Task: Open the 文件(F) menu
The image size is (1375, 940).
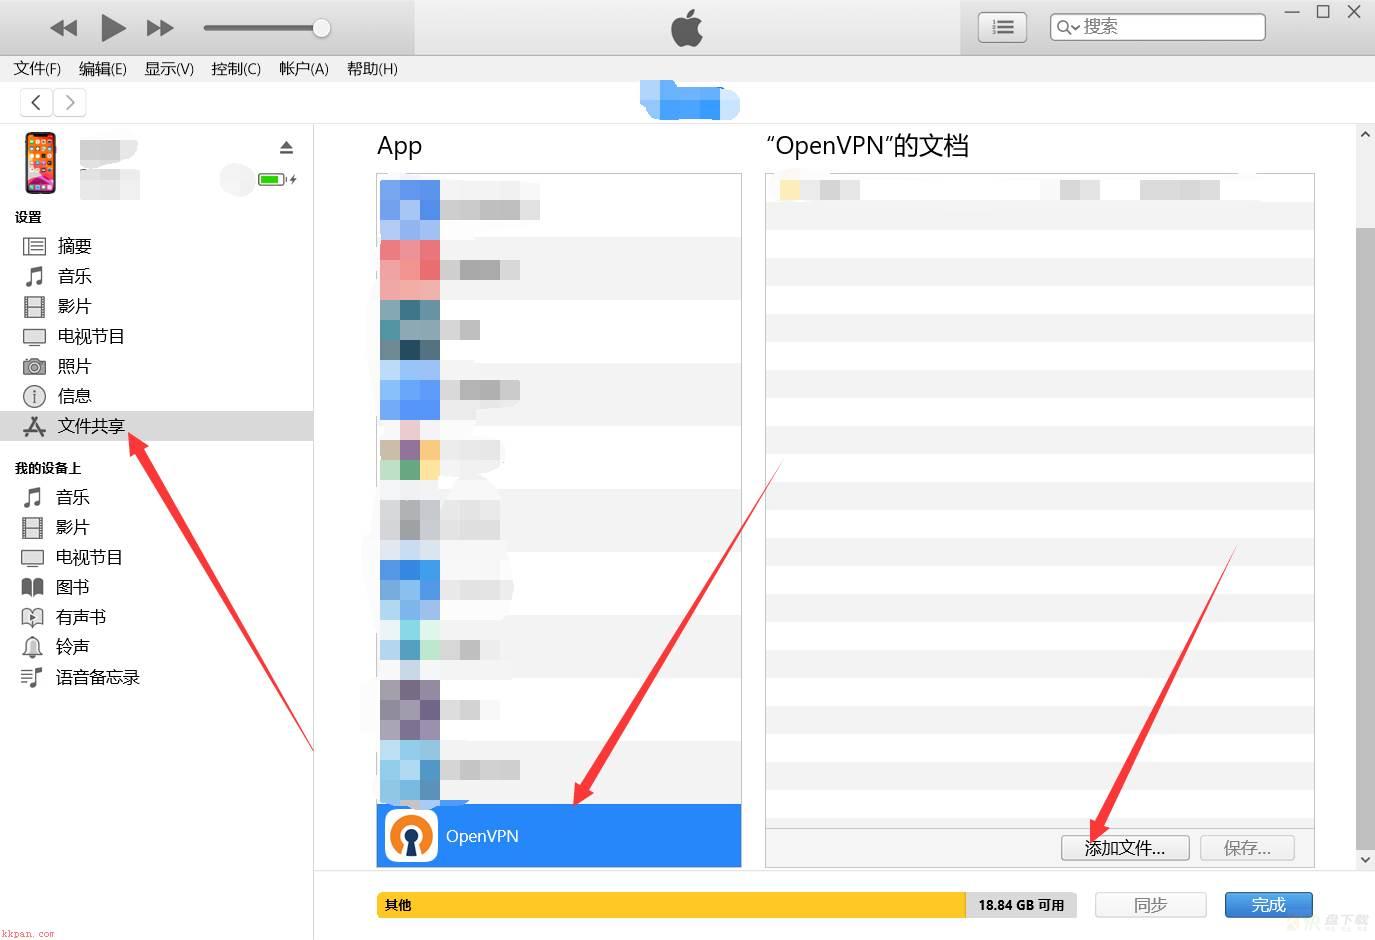Action: [x=37, y=68]
